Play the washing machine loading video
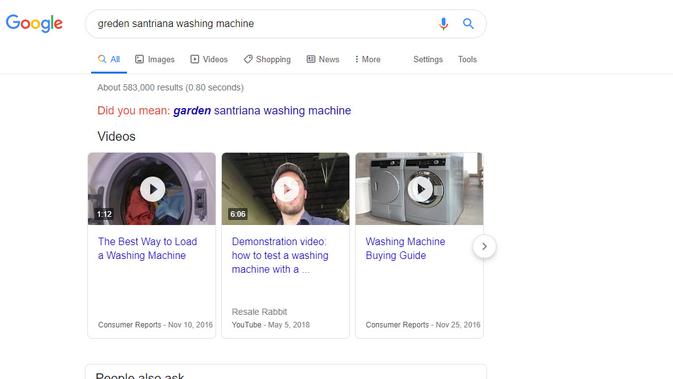This screenshot has width=673, height=379. pos(152,189)
